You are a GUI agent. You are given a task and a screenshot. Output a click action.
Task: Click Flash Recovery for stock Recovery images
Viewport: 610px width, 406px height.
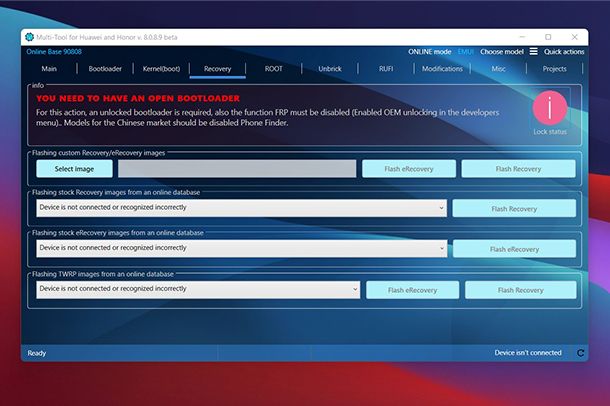514,209
